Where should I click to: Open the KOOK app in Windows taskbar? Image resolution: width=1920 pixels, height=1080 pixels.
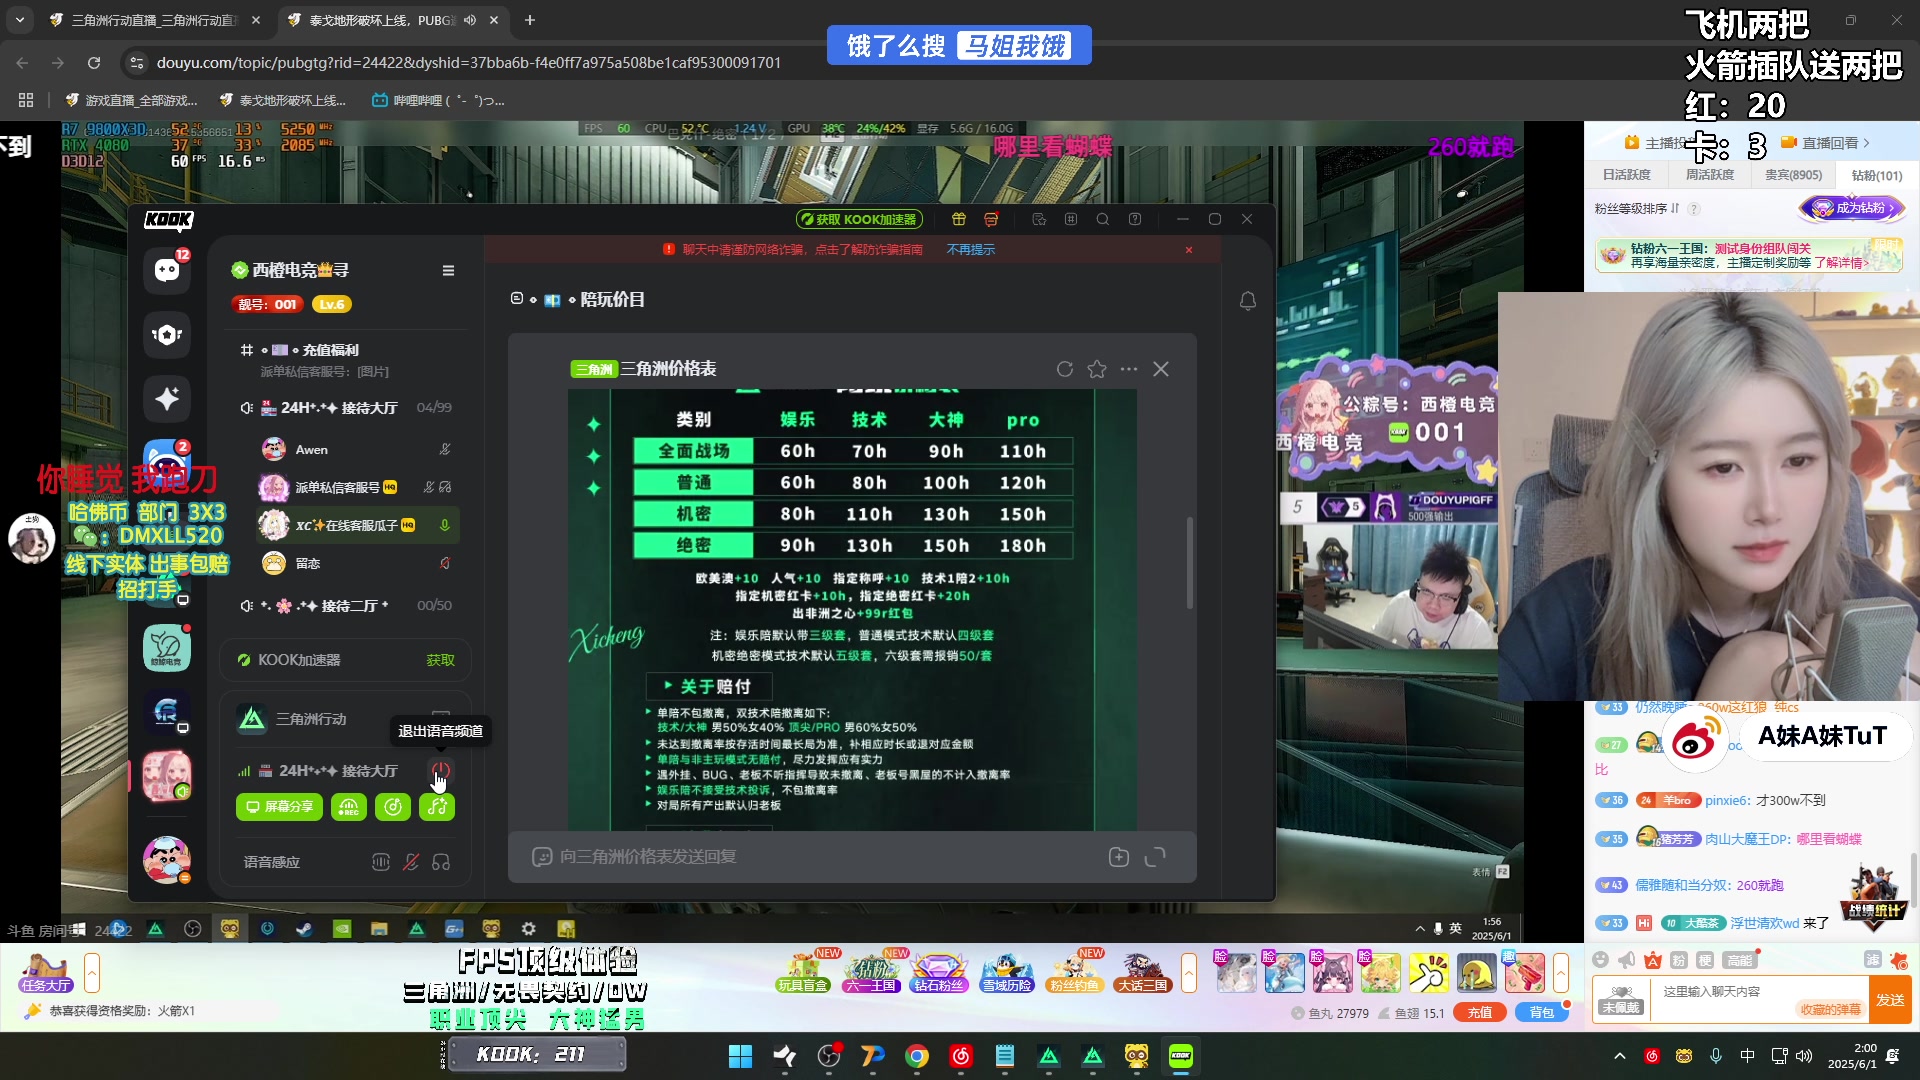(x=1181, y=1056)
